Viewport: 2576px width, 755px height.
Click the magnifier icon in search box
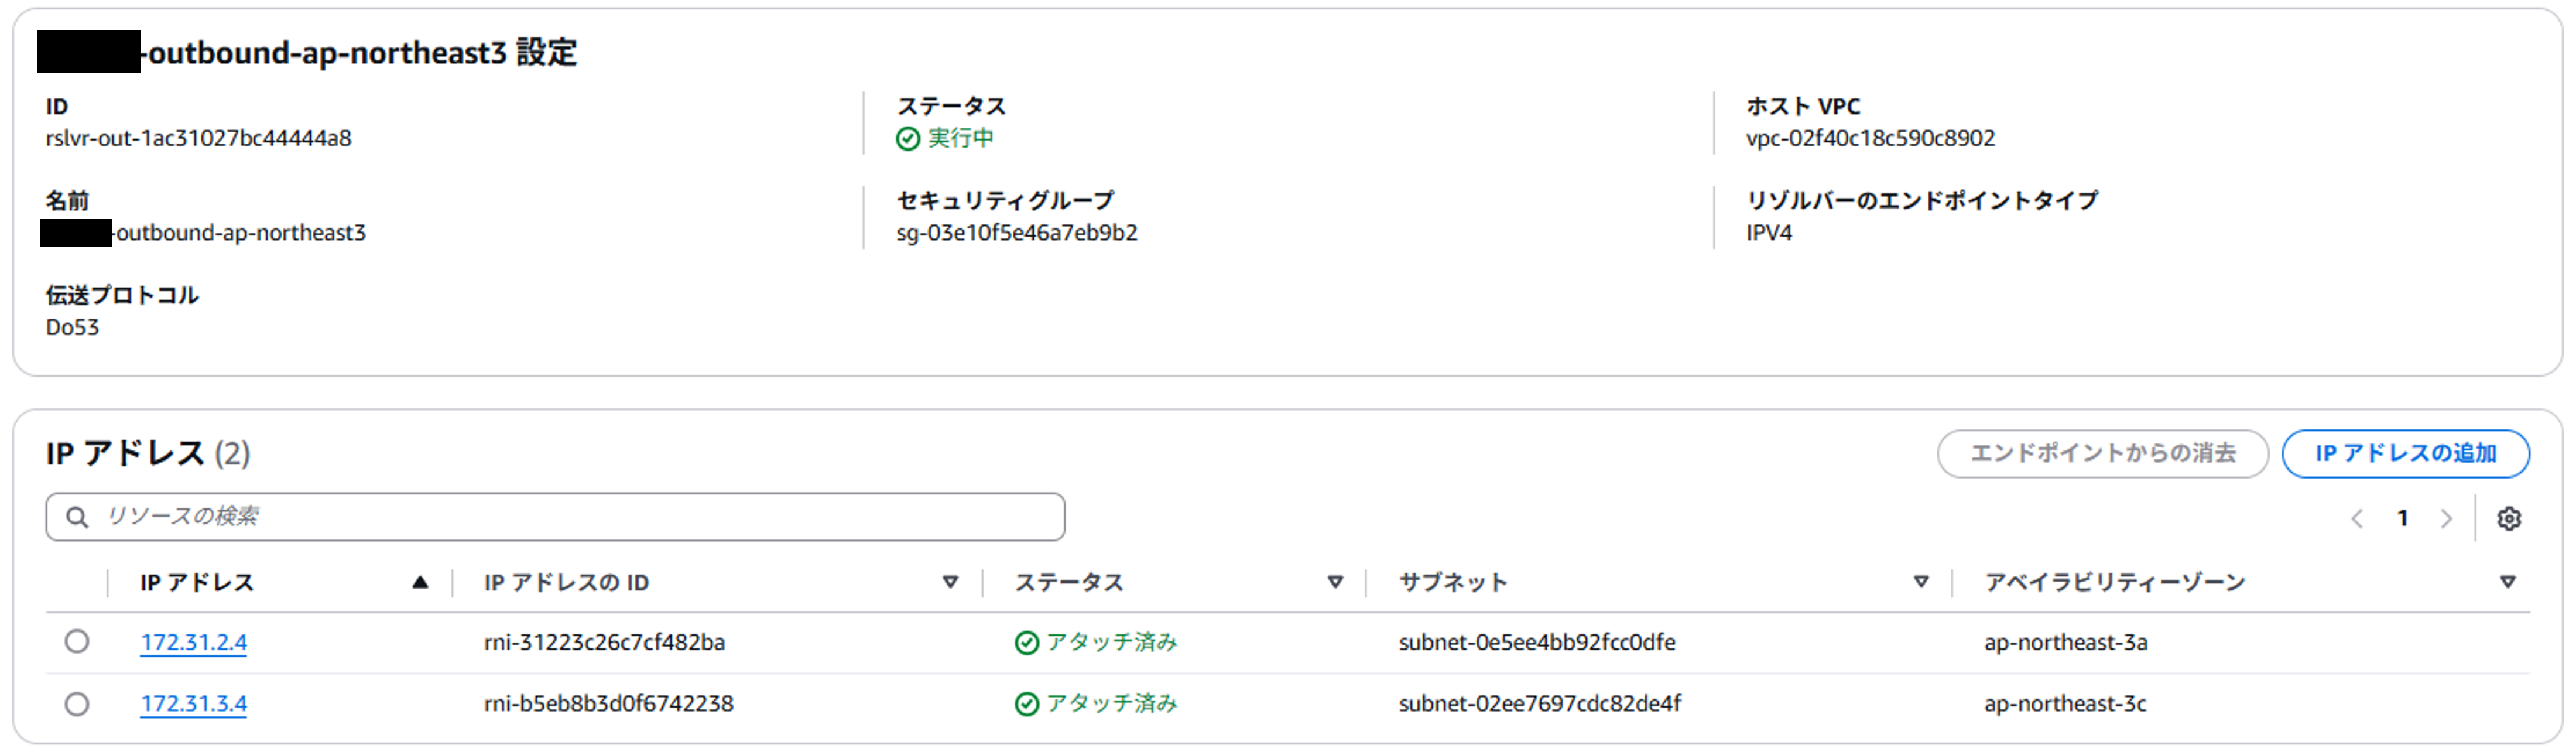tap(77, 517)
